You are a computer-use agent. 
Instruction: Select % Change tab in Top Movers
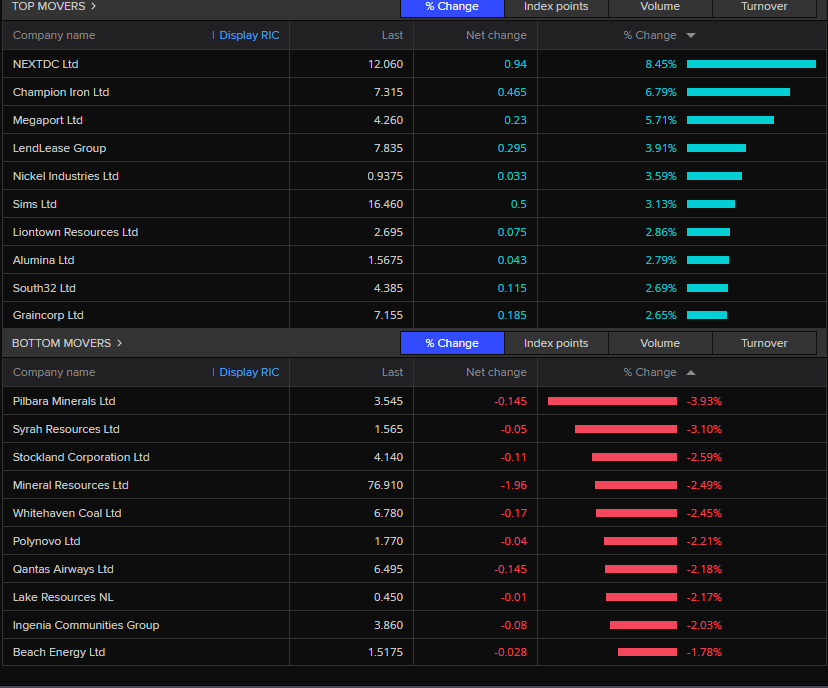tap(452, 7)
